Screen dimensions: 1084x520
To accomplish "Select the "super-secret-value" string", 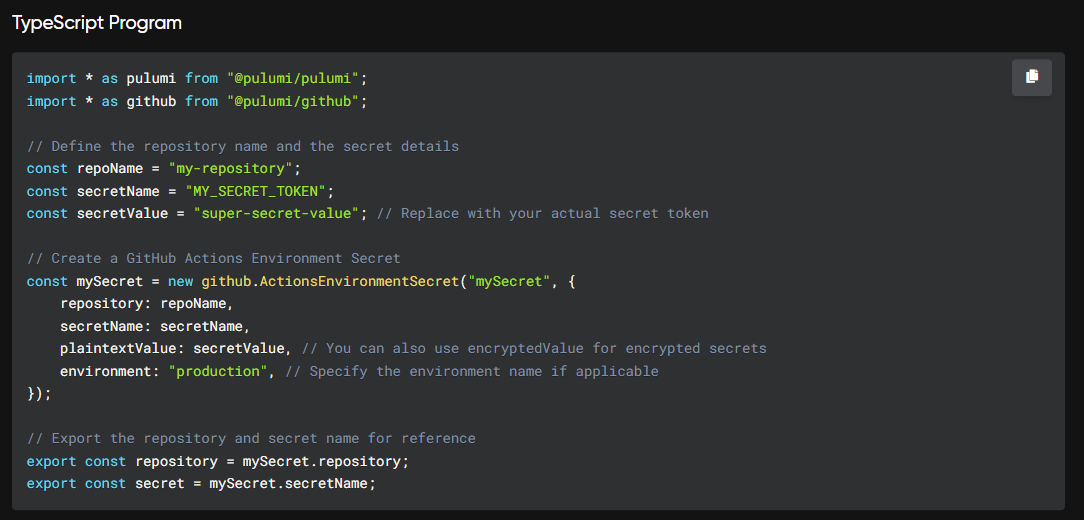I will [x=277, y=214].
